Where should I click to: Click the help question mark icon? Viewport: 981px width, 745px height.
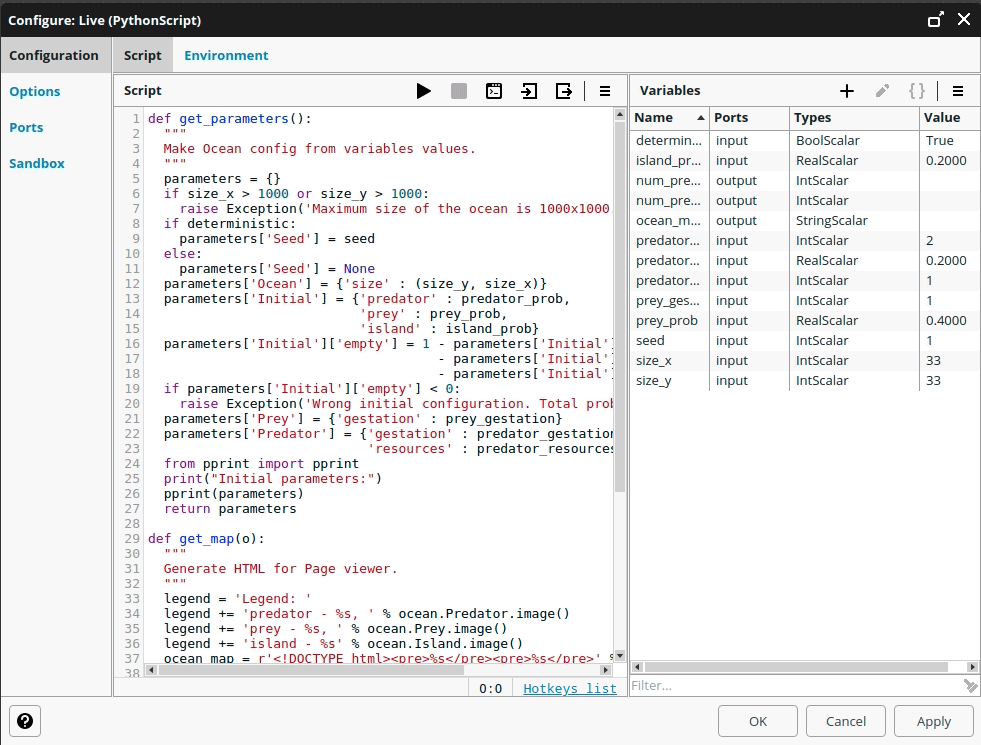pos(25,721)
